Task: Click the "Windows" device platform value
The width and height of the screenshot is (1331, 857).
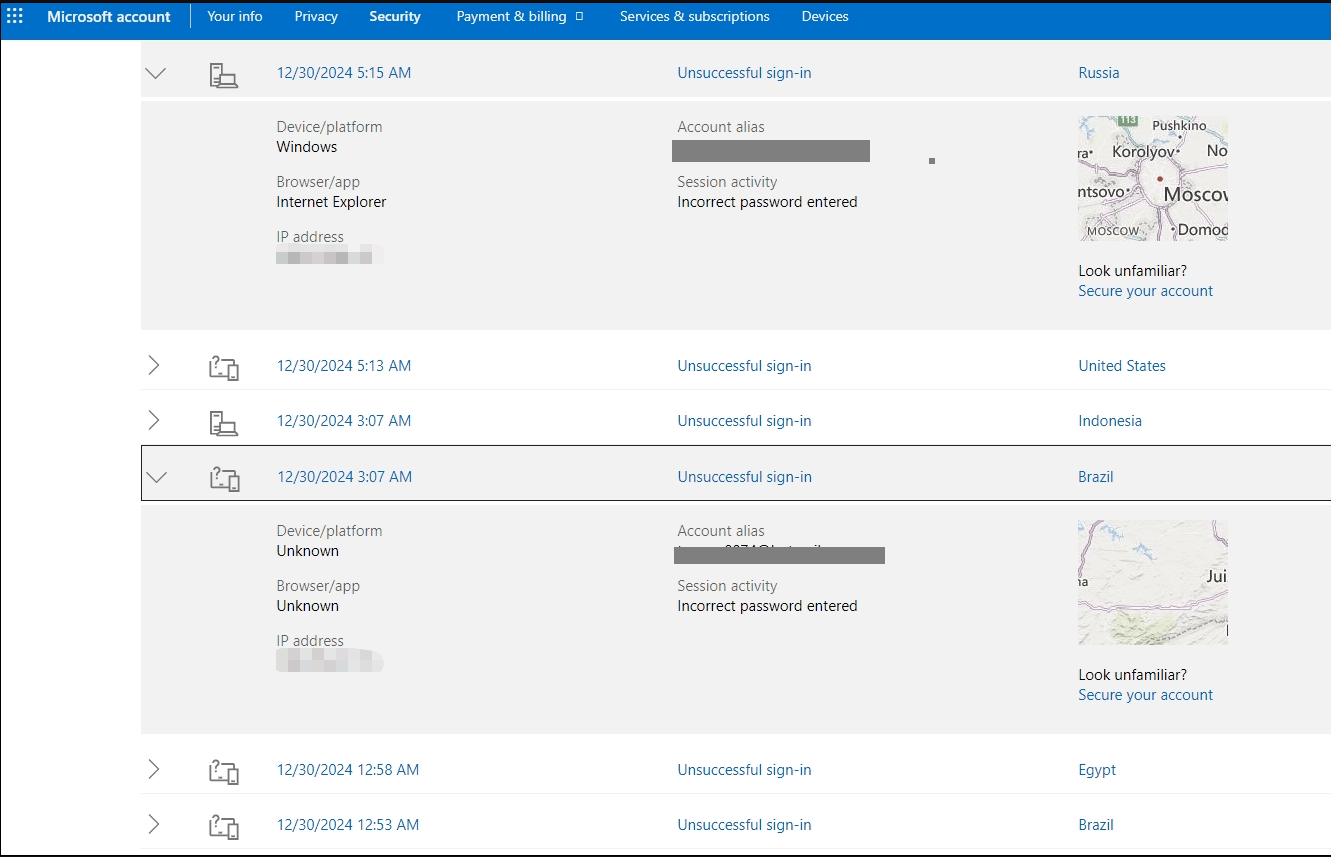Action: pyautogui.click(x=307, y=147)
